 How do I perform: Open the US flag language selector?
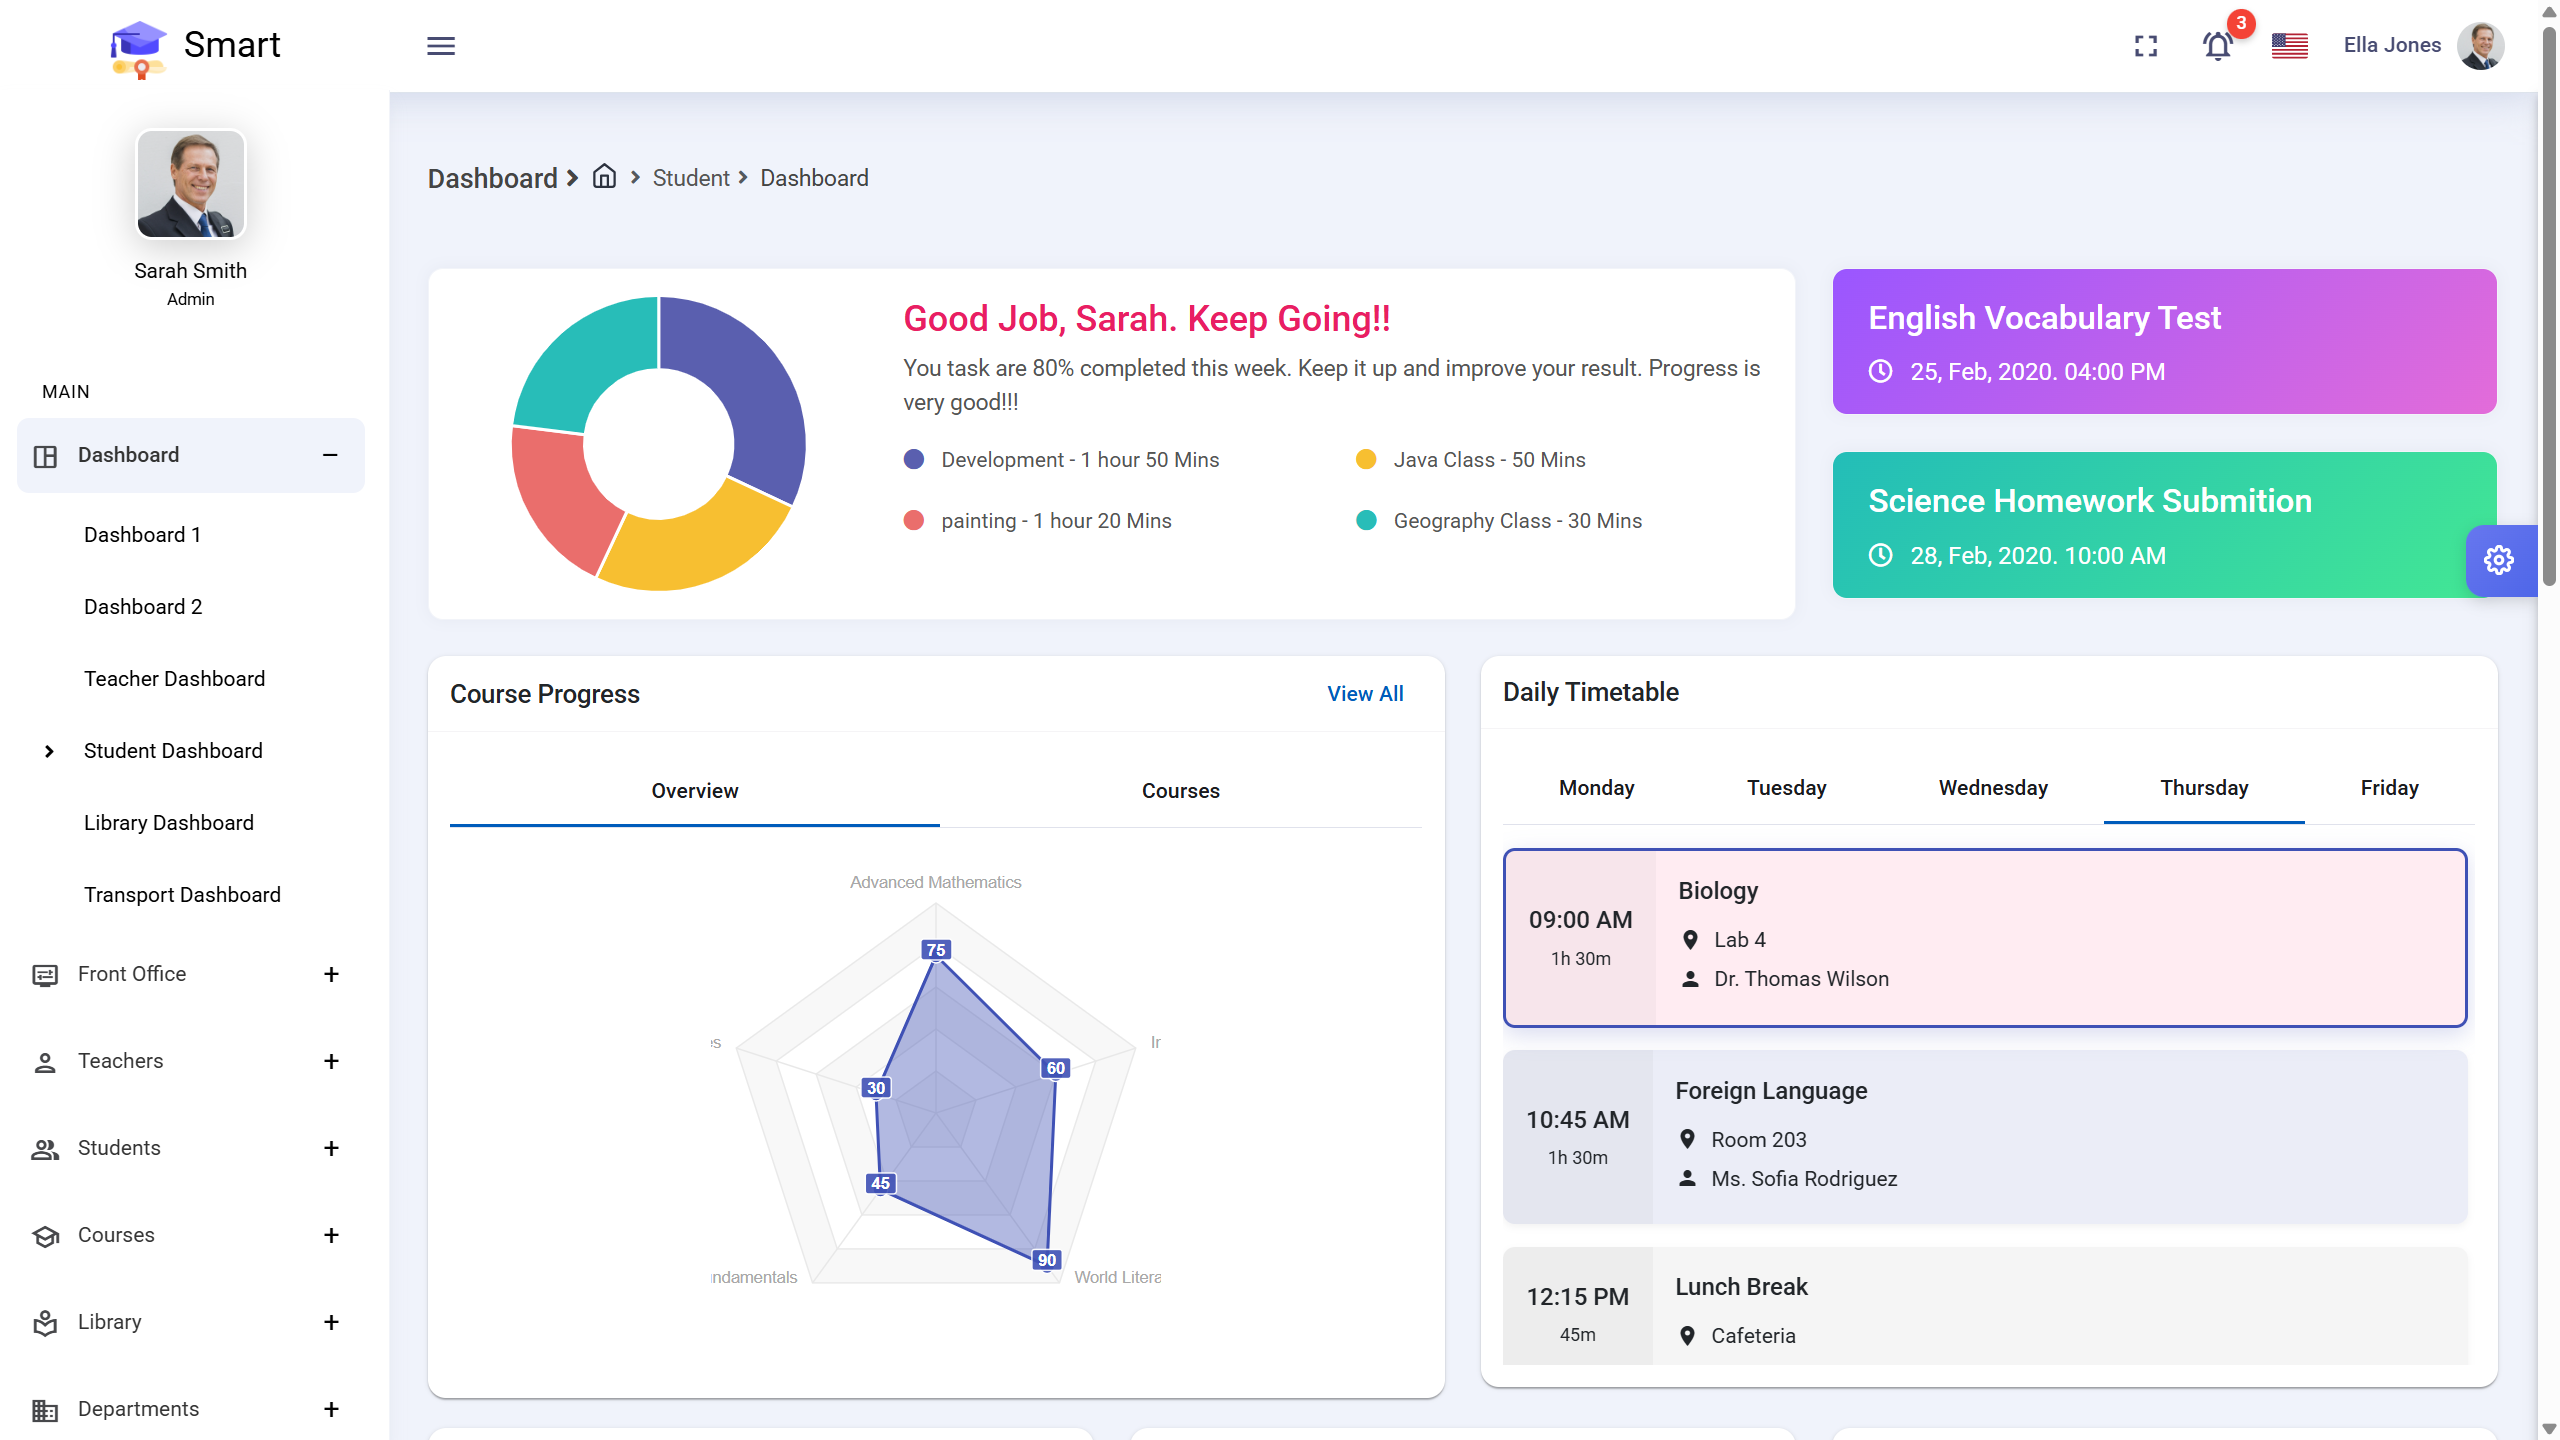(x=2289, y=46)
